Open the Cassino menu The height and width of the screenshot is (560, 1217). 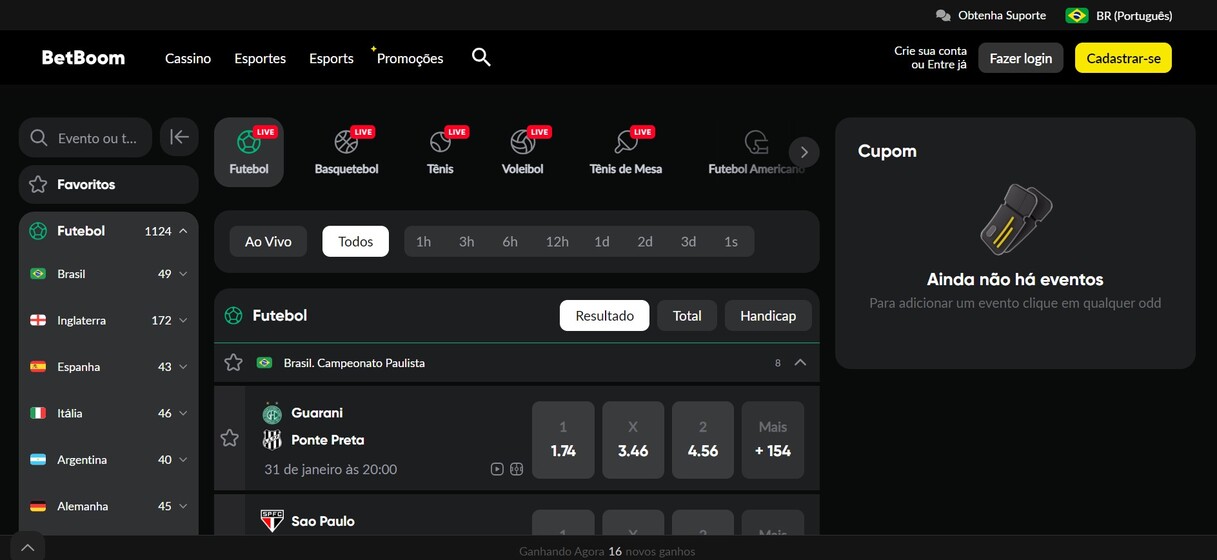click(x=188, y=58)
